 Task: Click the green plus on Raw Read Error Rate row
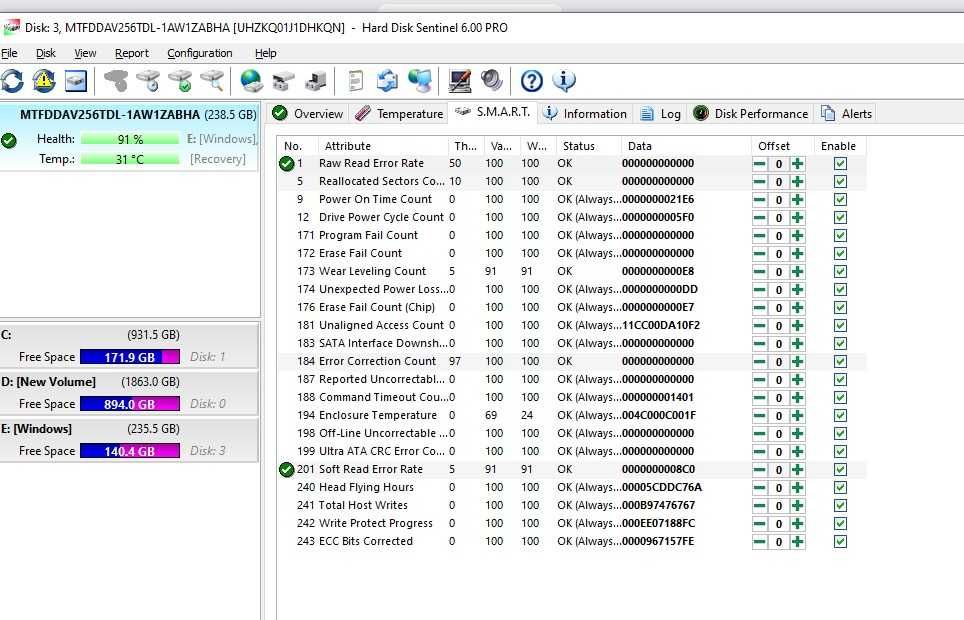point(797,164)
